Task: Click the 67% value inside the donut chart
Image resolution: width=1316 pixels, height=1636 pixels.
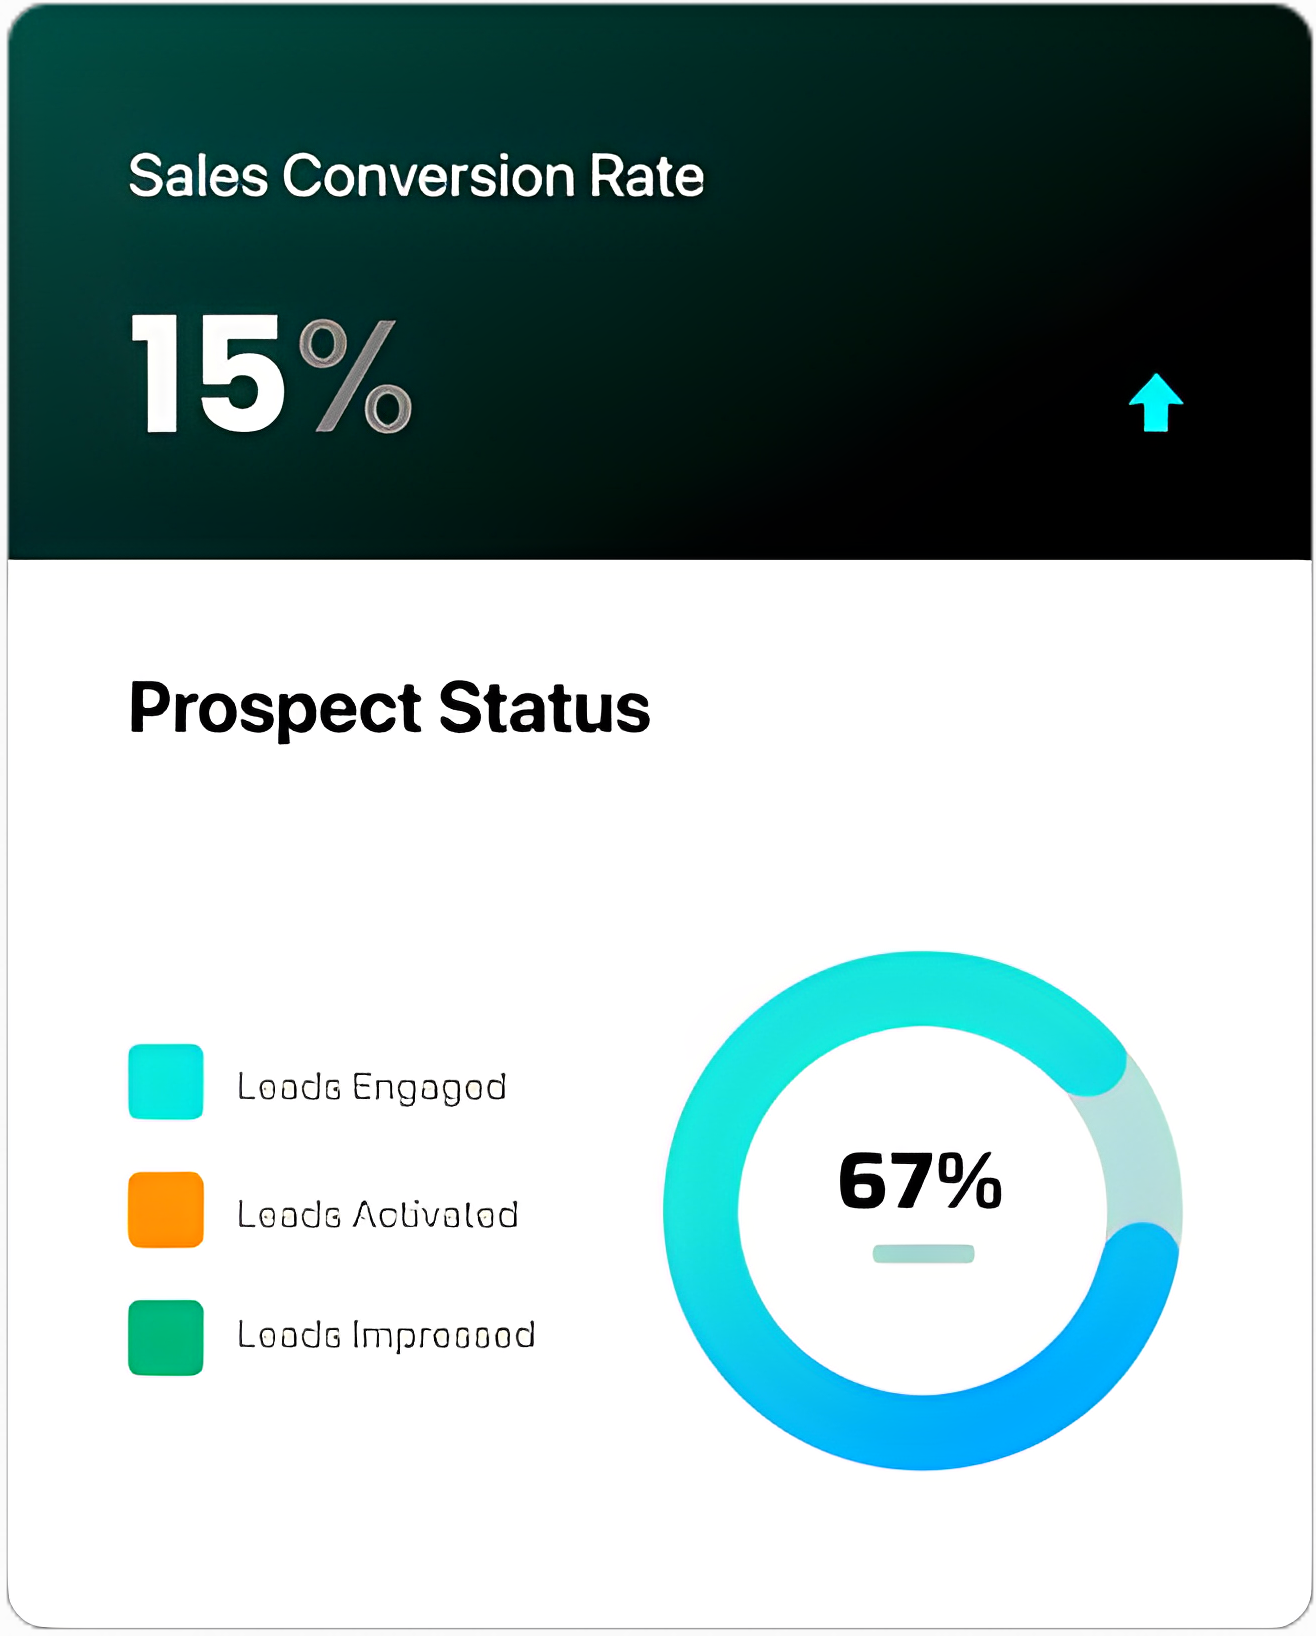Action: tap(919, 1181)
